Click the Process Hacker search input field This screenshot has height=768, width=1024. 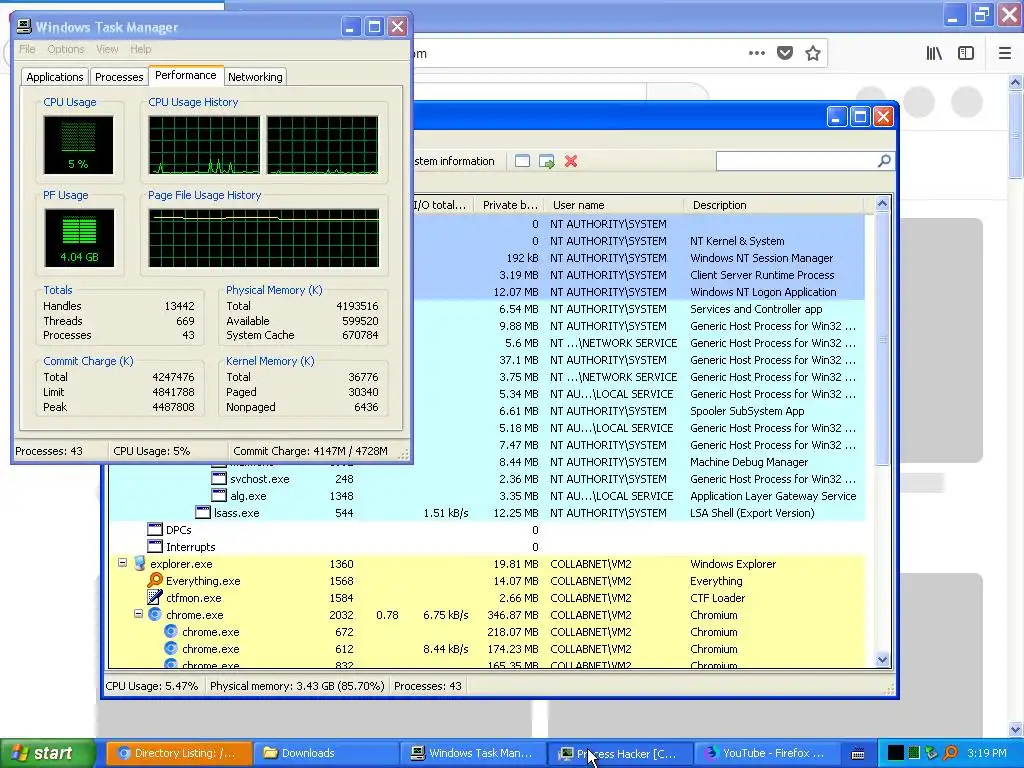point(797,161)
